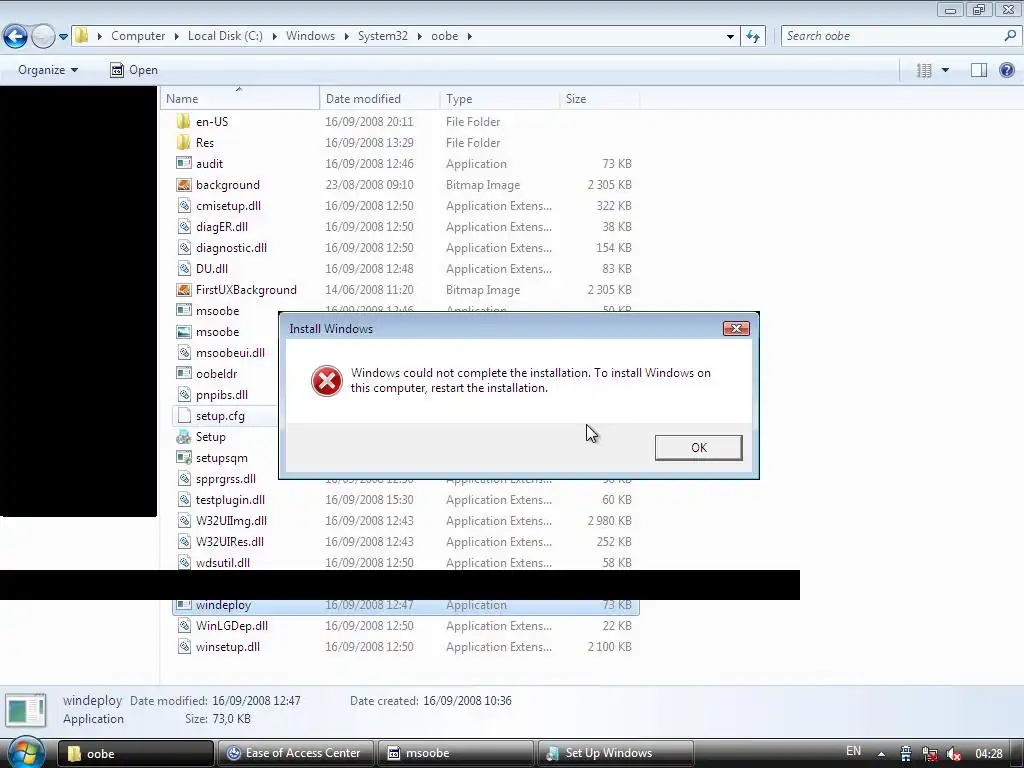Click the network tray icon

click(x=930, y=754)
